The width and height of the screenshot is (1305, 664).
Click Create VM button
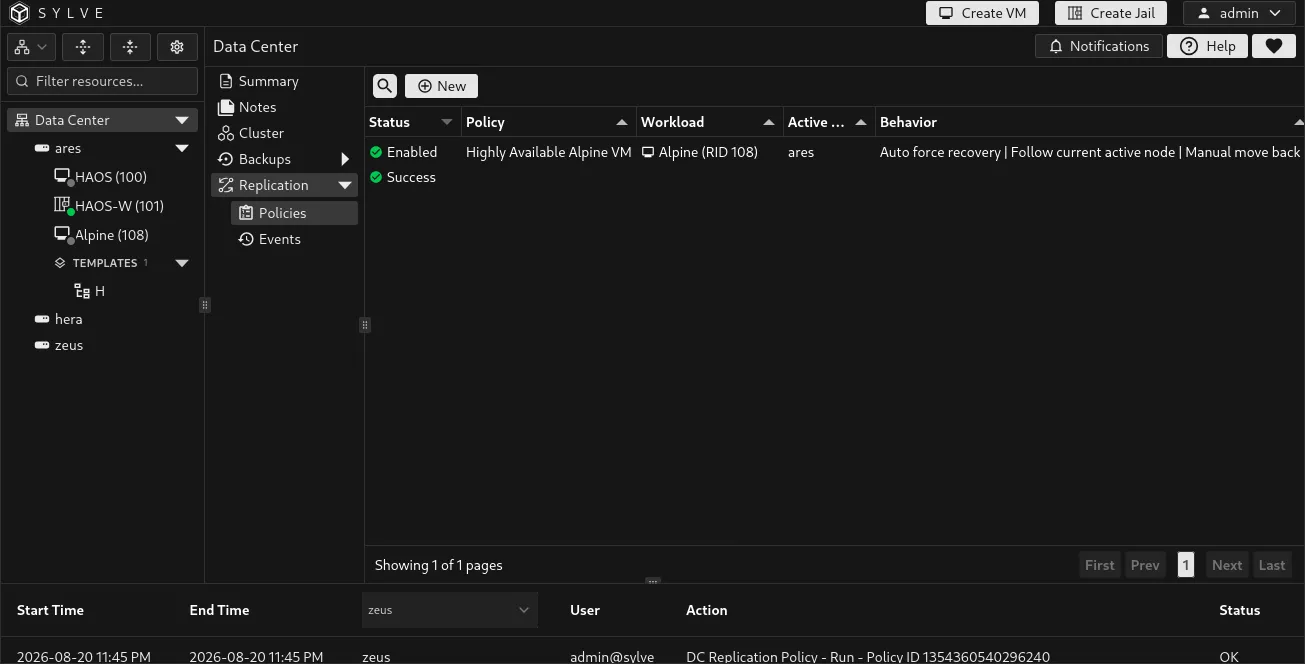coord(982,13)
